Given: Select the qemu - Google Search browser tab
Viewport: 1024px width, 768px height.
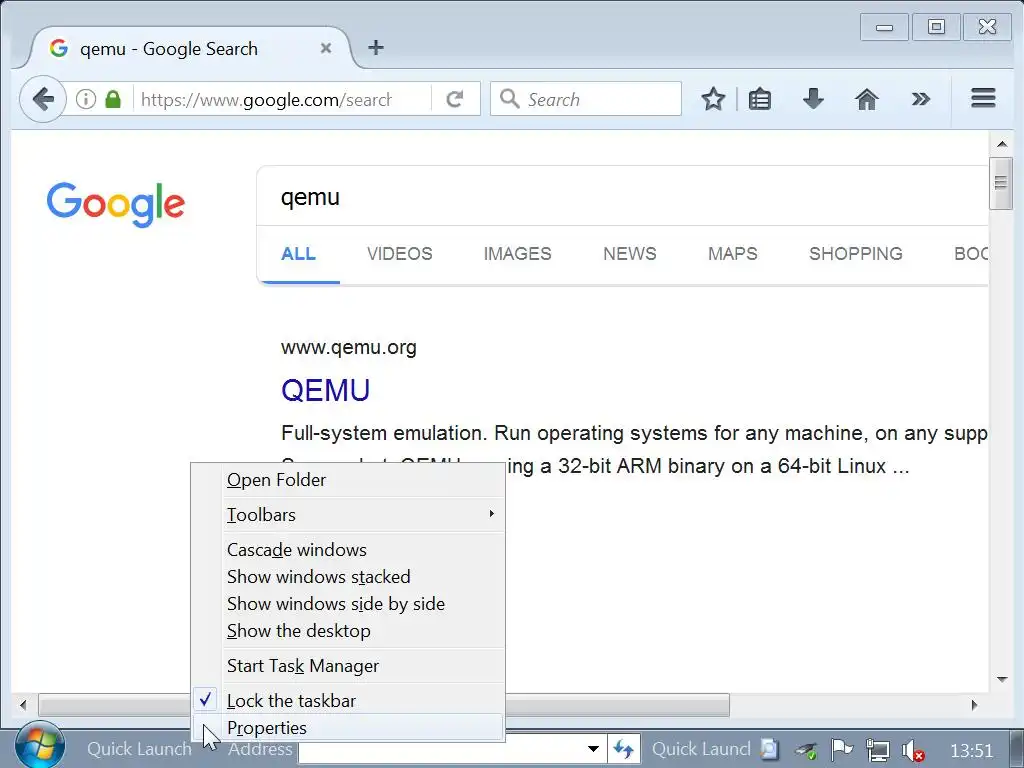Looking at the screenshot, I should [x=189, y=48].
